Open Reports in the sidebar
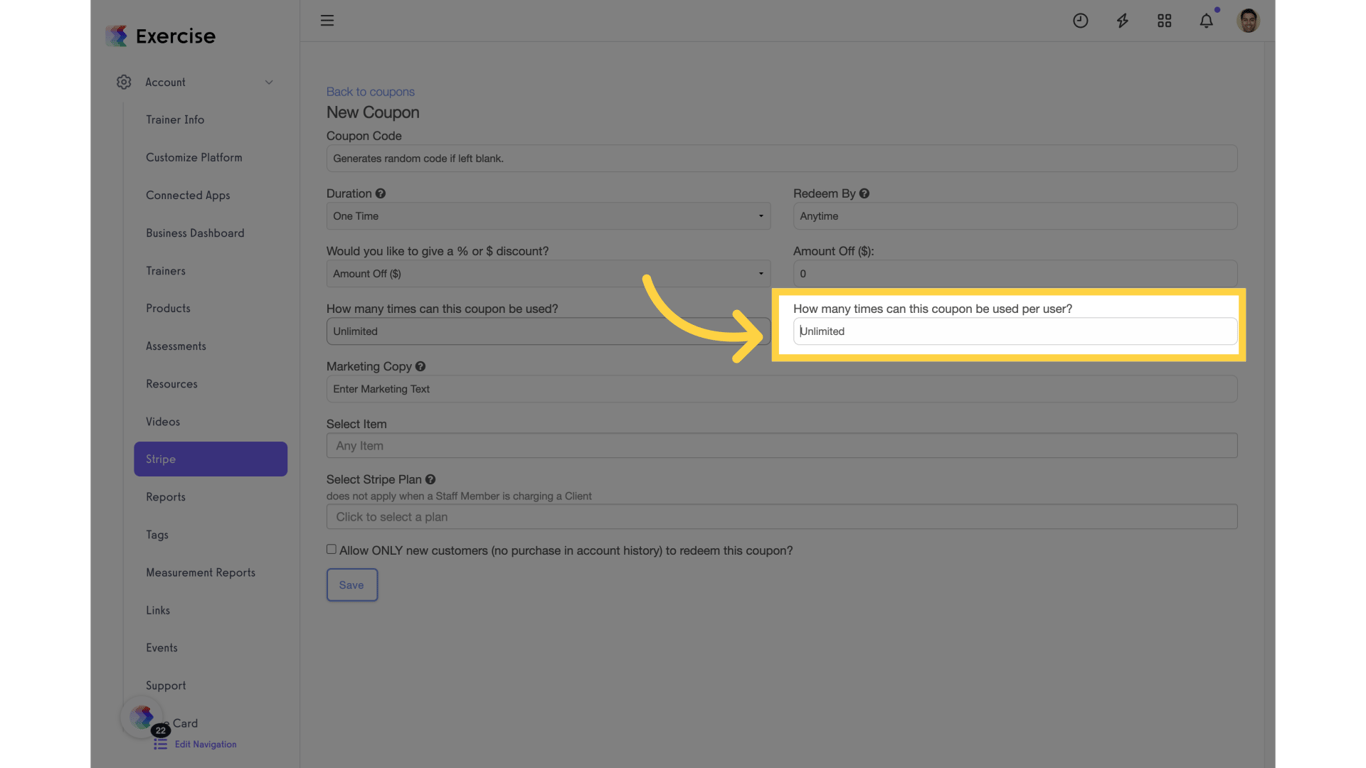The height and width of the screenshot is (768, 1366). click(x=166, y=497)
